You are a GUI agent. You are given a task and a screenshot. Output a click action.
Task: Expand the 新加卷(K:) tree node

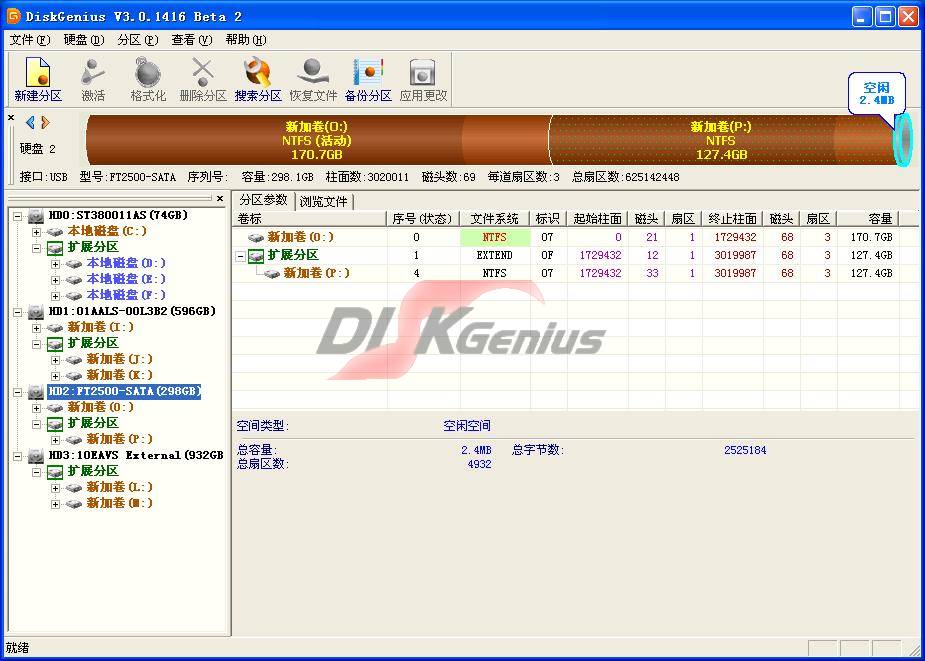pos(55,375)
